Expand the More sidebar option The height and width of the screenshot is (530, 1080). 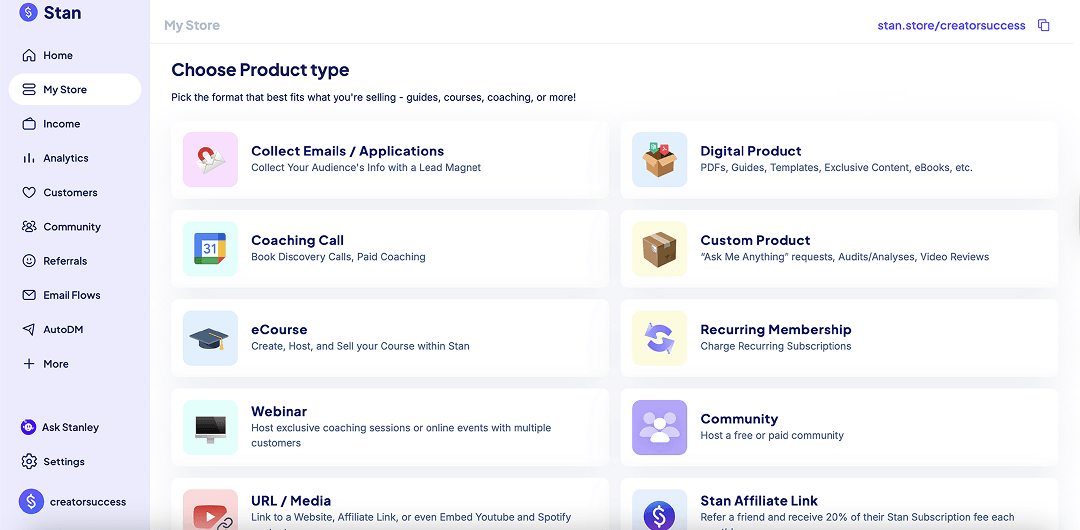(74, 364)
